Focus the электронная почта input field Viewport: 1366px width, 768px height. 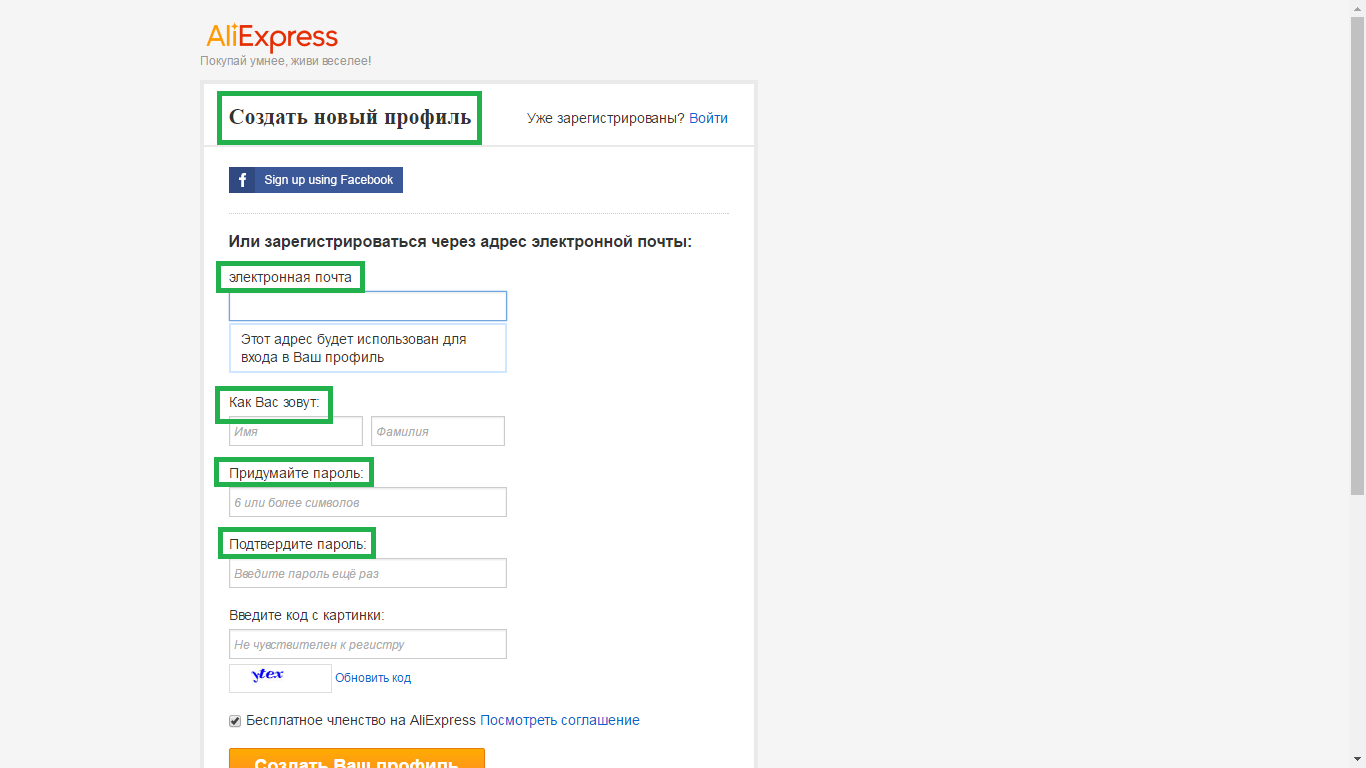click(367, 306)
